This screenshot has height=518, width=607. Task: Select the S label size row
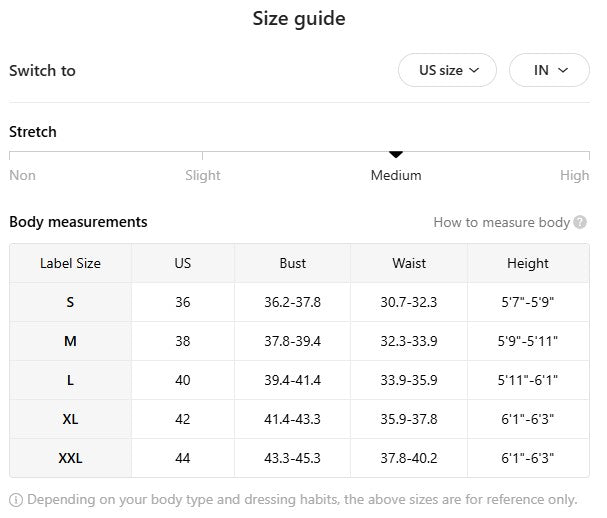pos(70,302)
